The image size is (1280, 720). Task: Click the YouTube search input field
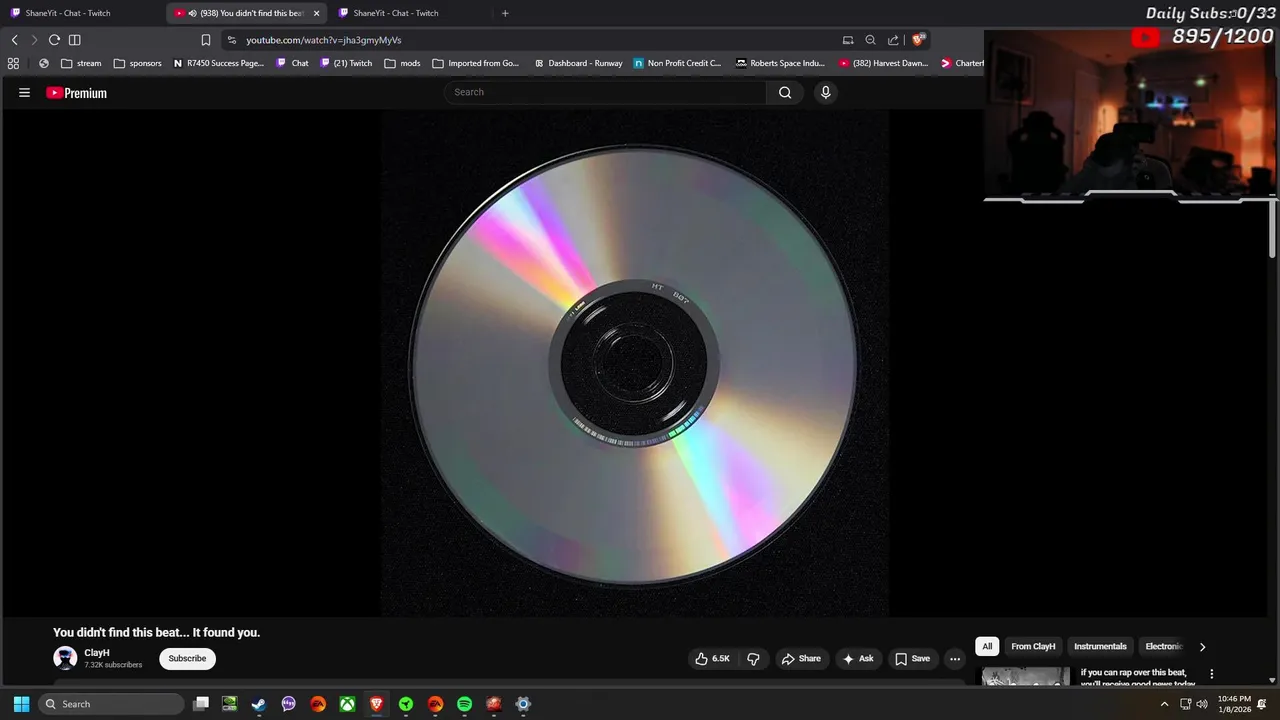click(605, 92)
